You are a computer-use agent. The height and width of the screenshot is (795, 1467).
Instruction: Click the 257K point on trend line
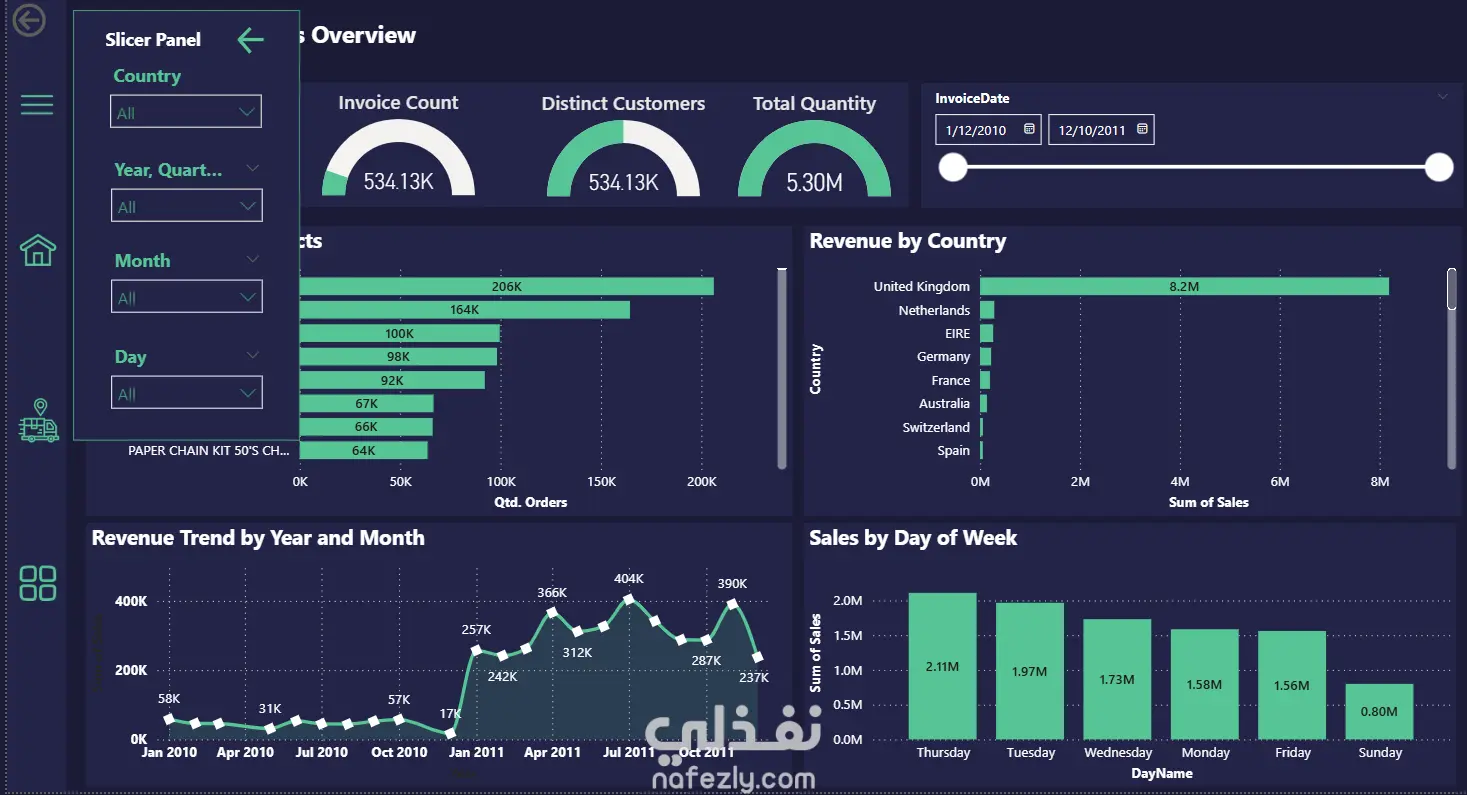coord(475,650)
